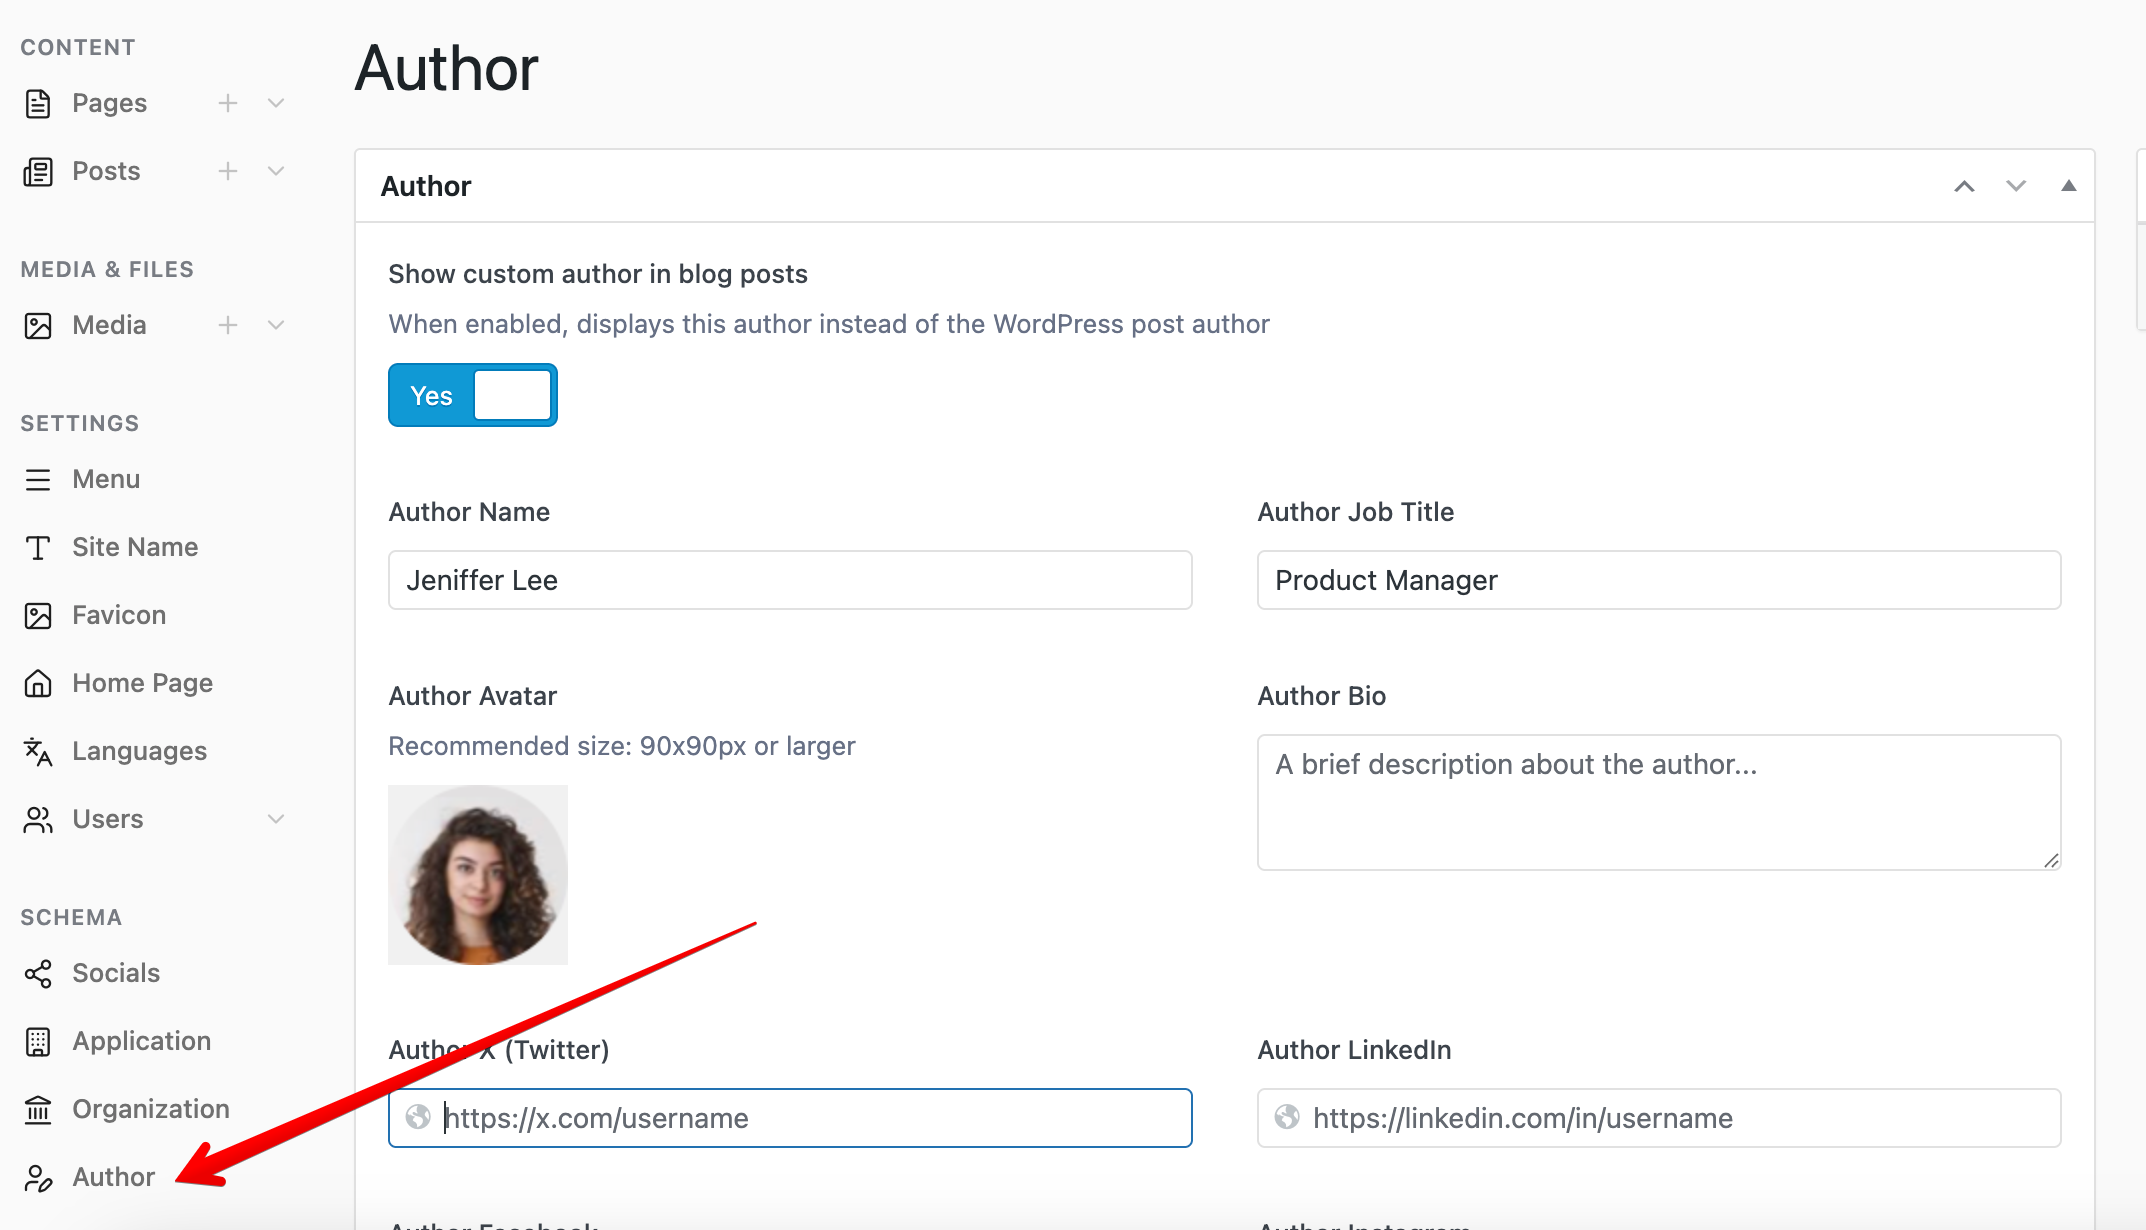The image size is (2146, 1230).
Task: Expand the Posts submenu chevron
Action: pos(276,171)
